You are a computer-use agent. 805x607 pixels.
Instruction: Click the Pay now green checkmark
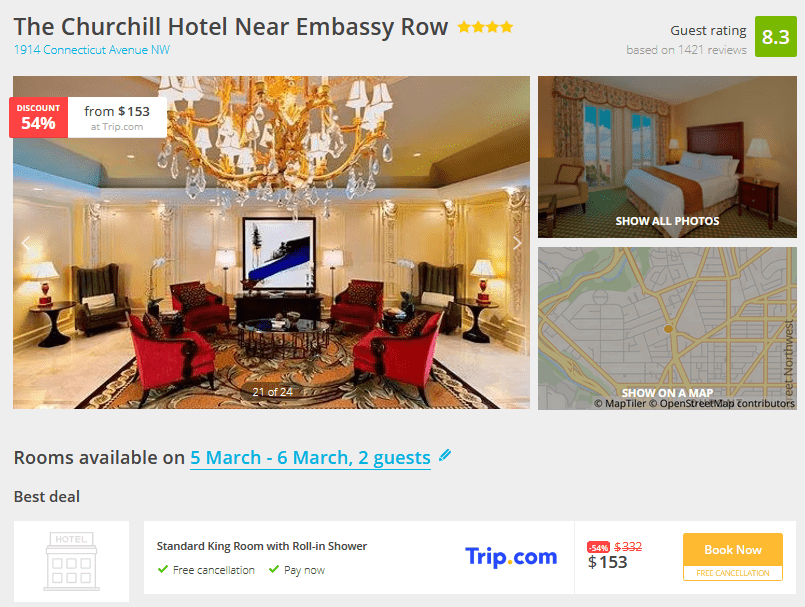(274, 569)
